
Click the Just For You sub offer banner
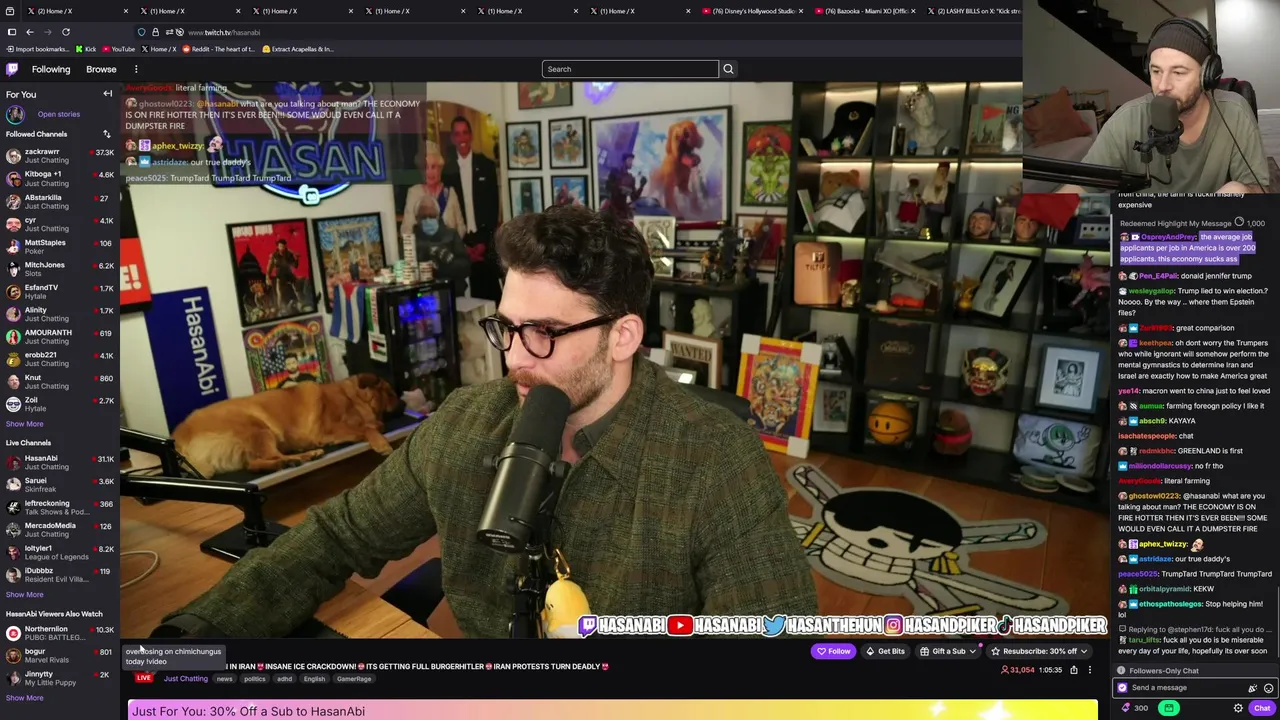click(x=613, y=711)
